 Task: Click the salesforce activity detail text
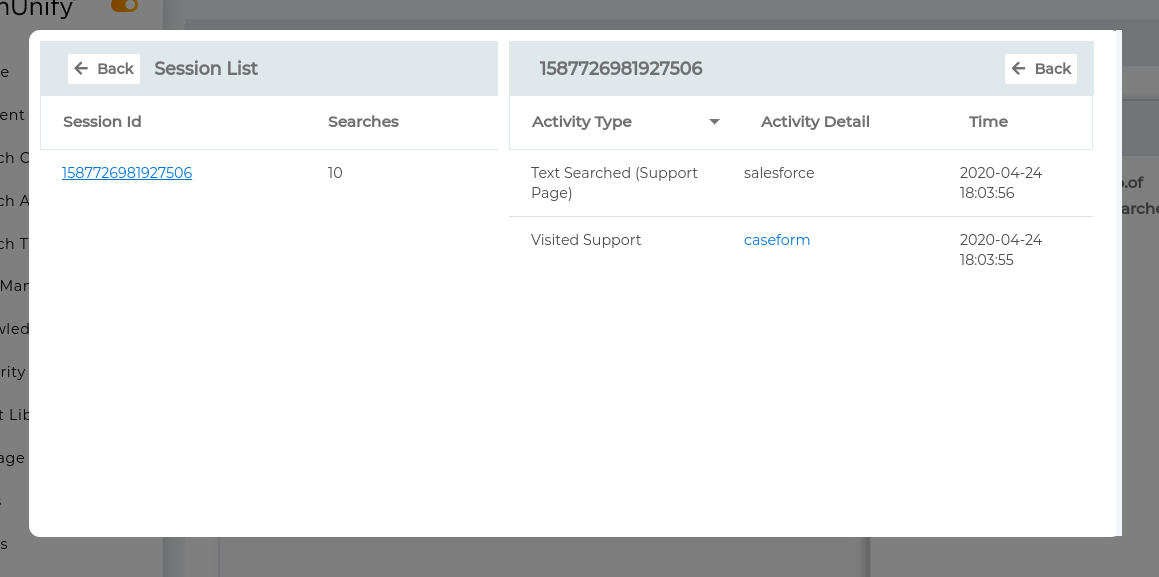[779, 173]
